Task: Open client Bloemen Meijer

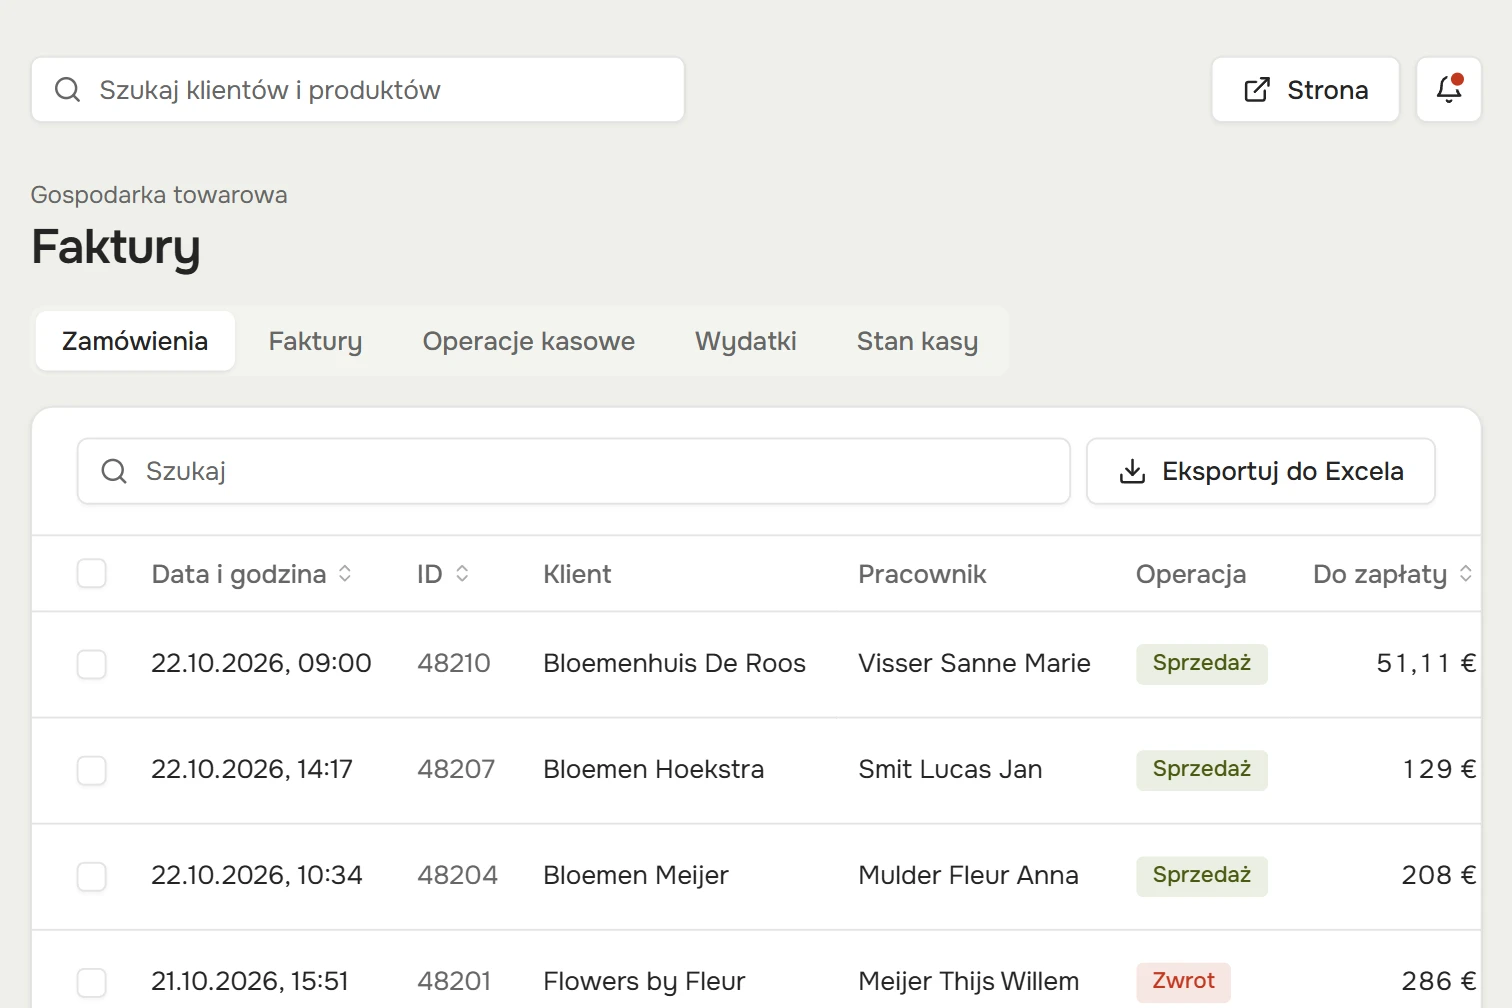Action: coord(636,875)
